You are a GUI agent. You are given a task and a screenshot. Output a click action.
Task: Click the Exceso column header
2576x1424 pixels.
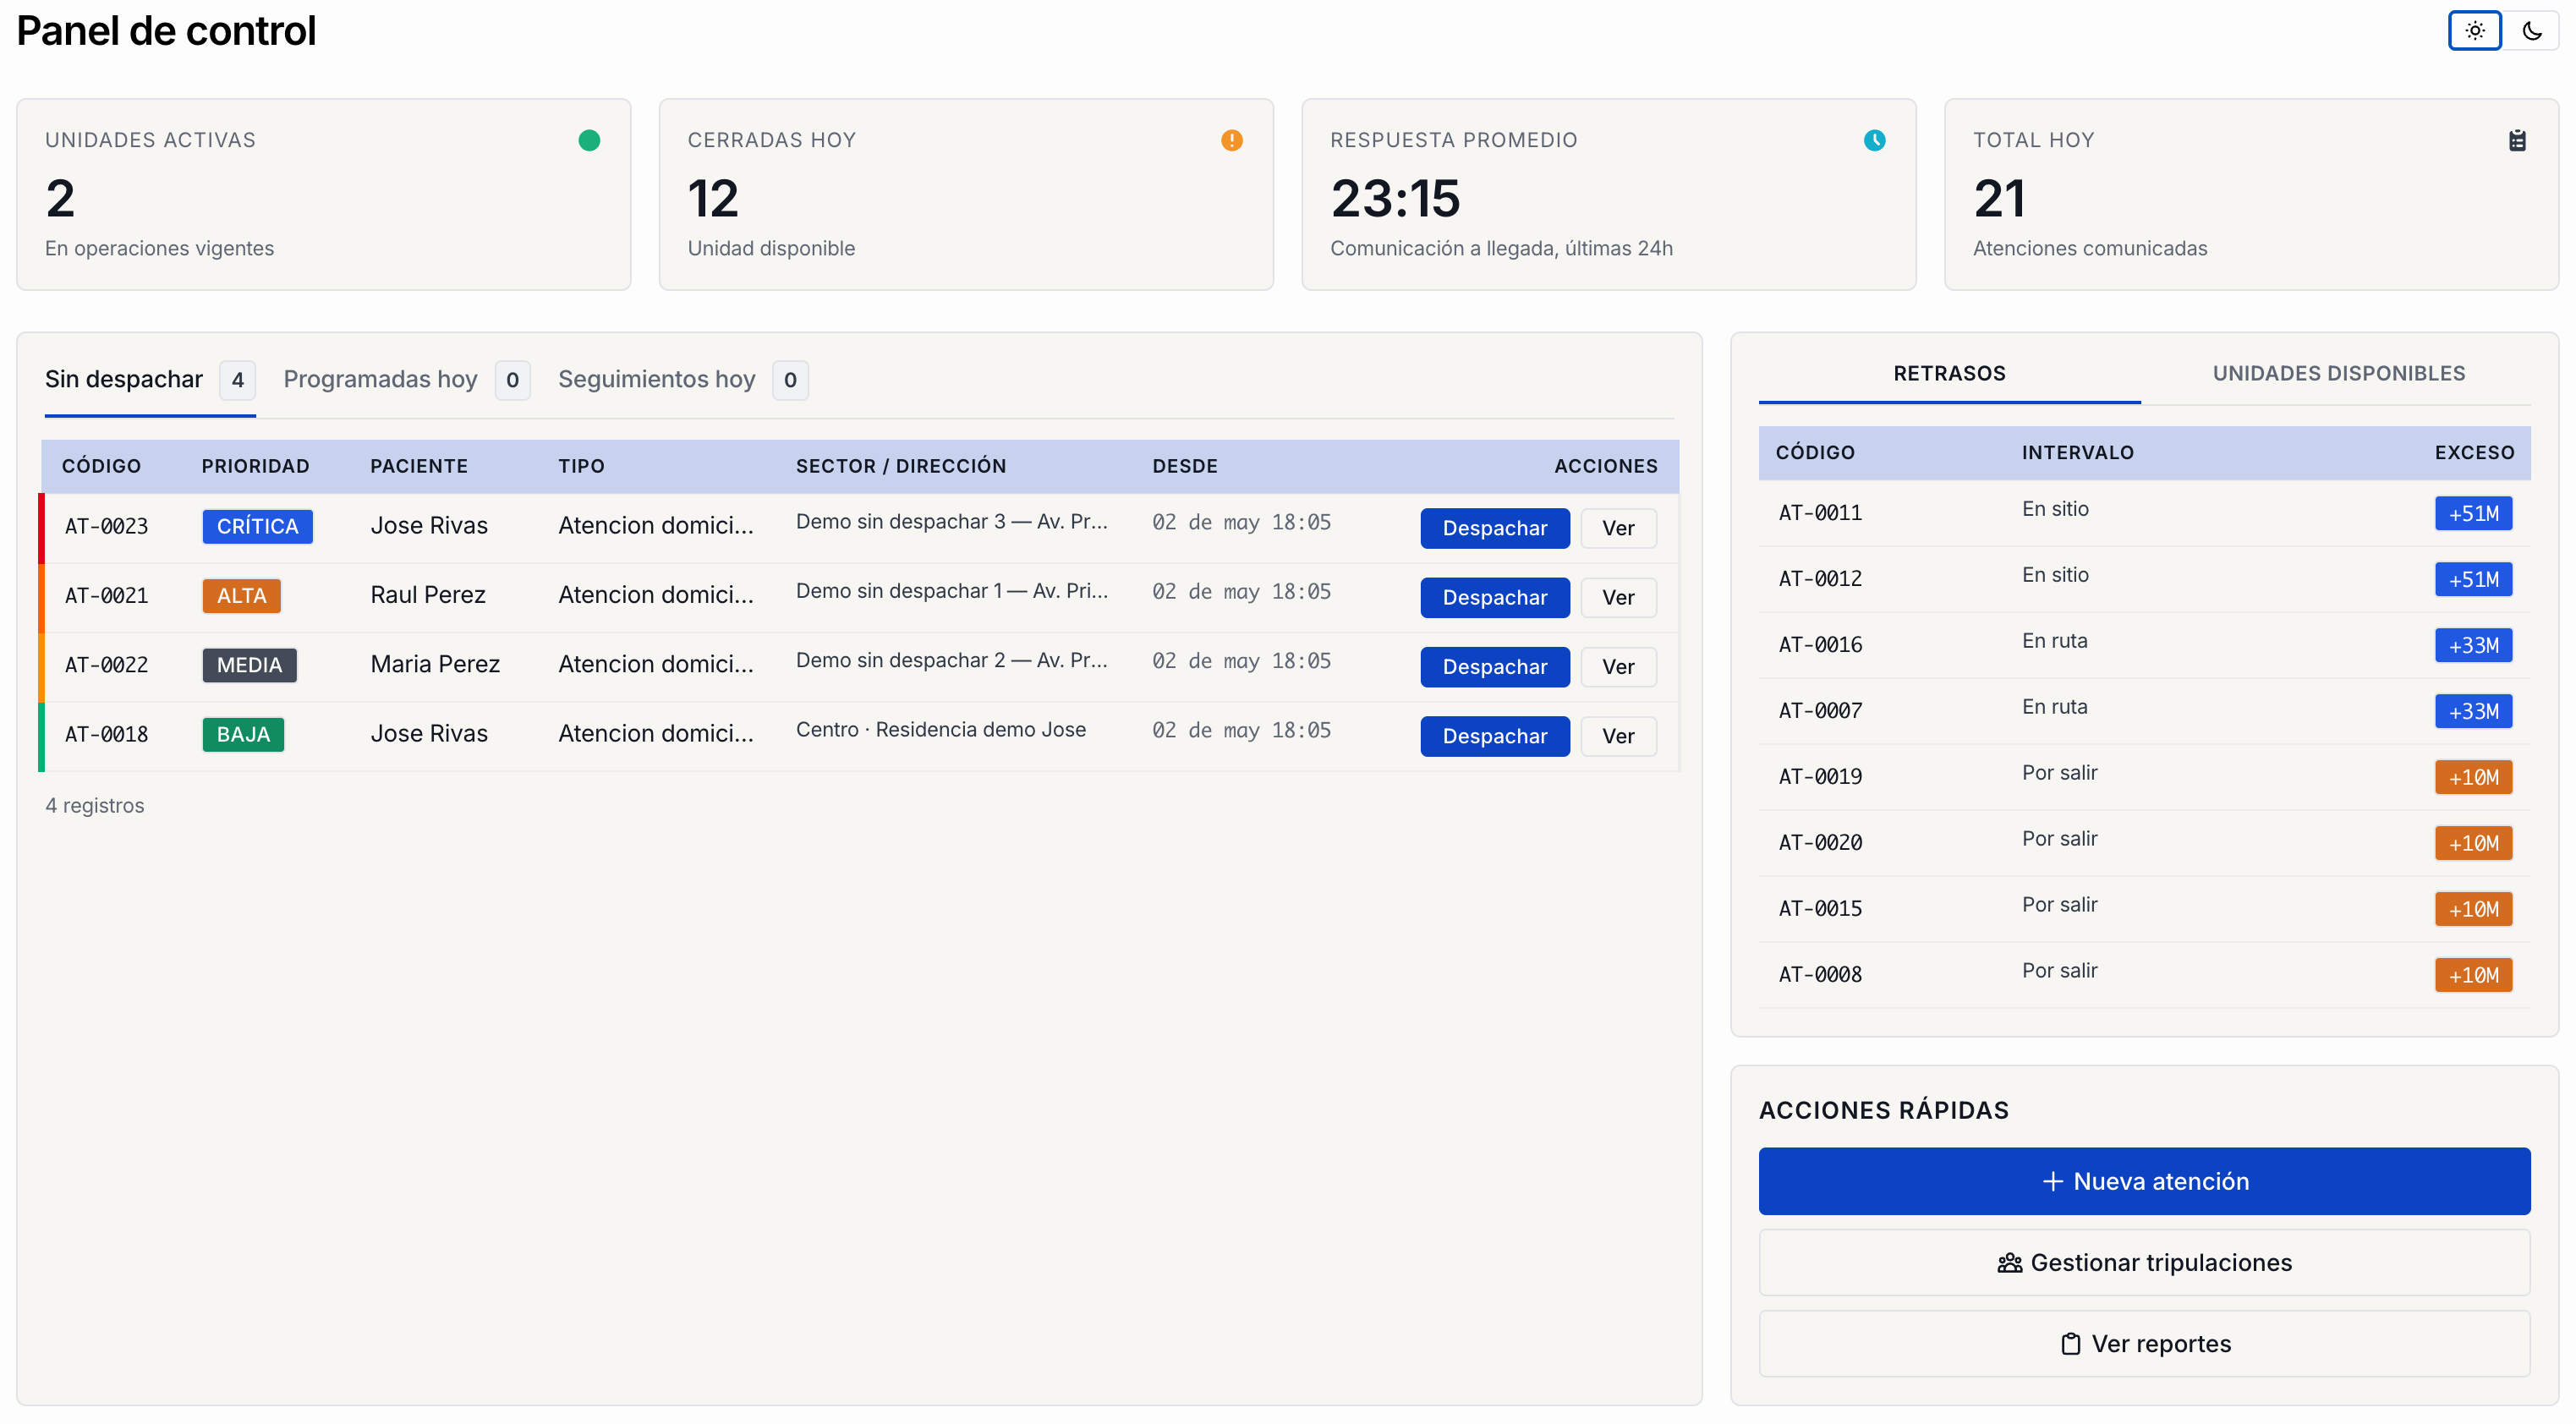click(x=2474, y=453)
